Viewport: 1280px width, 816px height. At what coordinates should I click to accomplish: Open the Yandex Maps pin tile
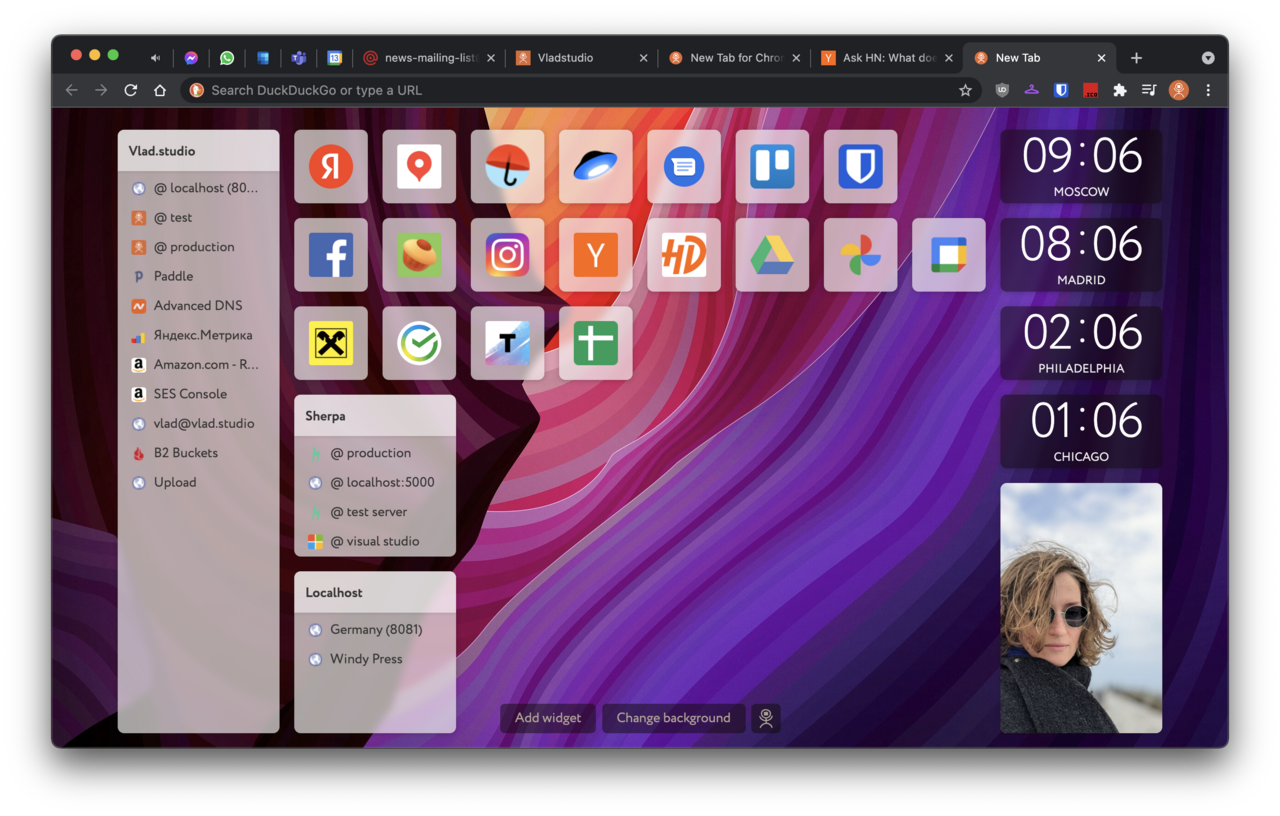419,167
